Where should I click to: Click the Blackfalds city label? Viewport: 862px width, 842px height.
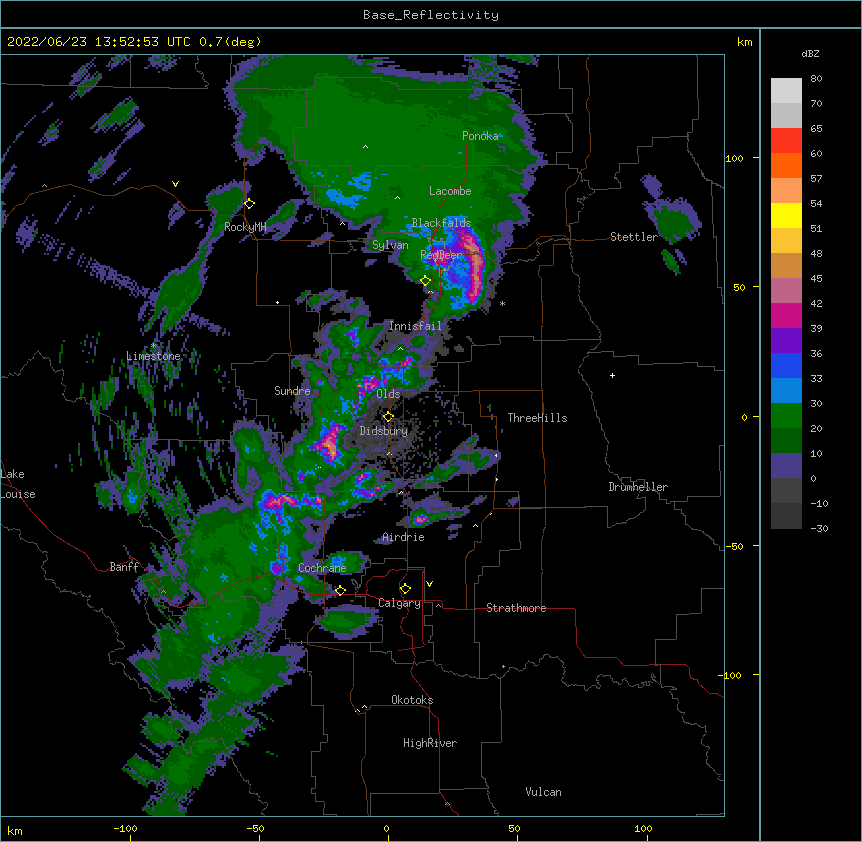(x=441, y=223)
